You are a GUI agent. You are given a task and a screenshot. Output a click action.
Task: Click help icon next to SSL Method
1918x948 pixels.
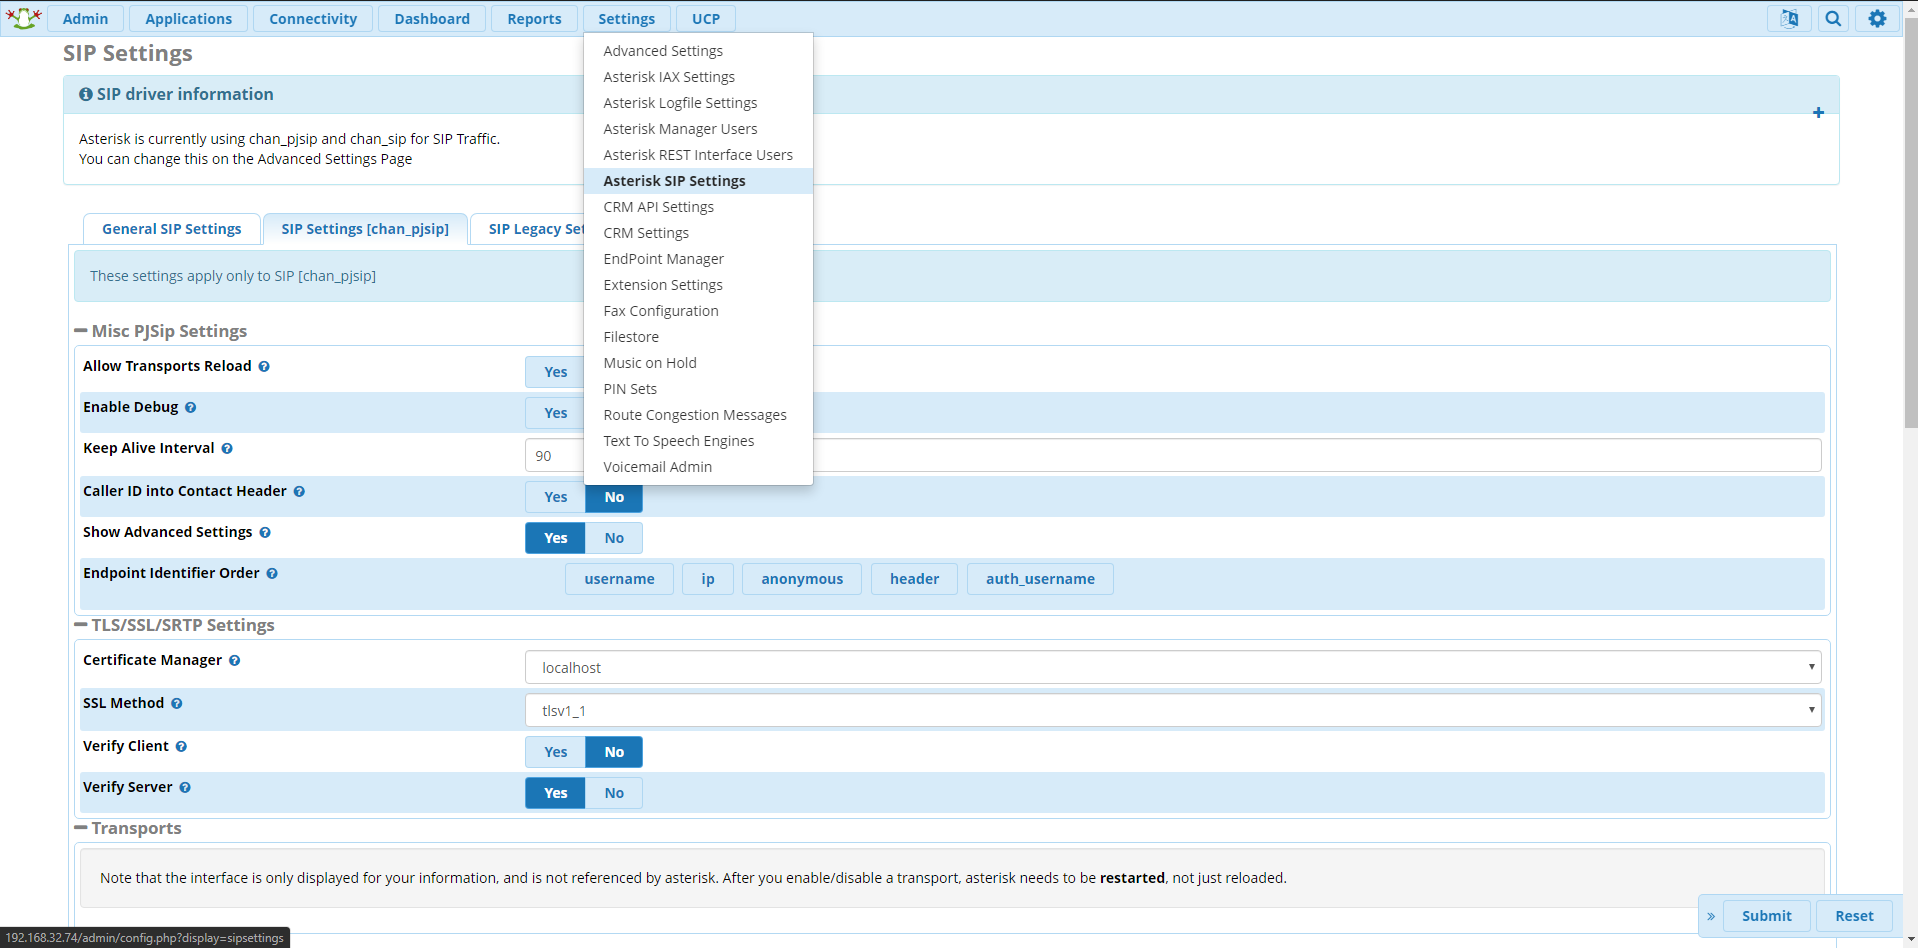(177, 704)
